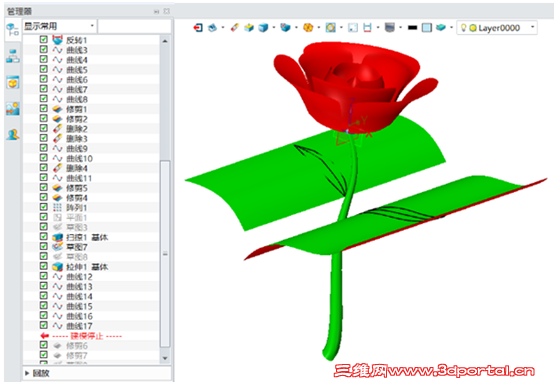Viewport: 554px width, 384px height.
Task: Click the 修剪1 trim feature icon
Action: [x=57, y=109]
